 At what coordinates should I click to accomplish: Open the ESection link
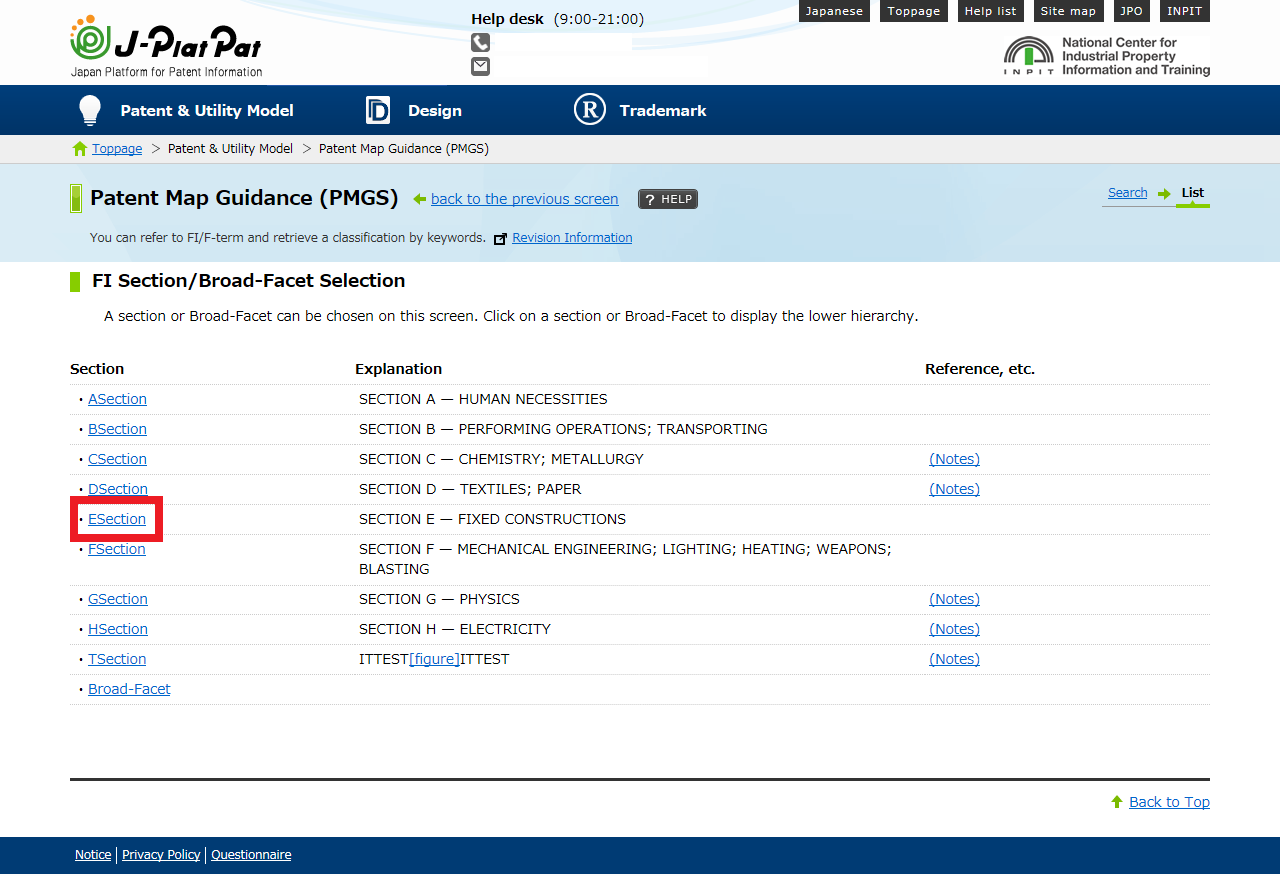click(x=117, y=518)
